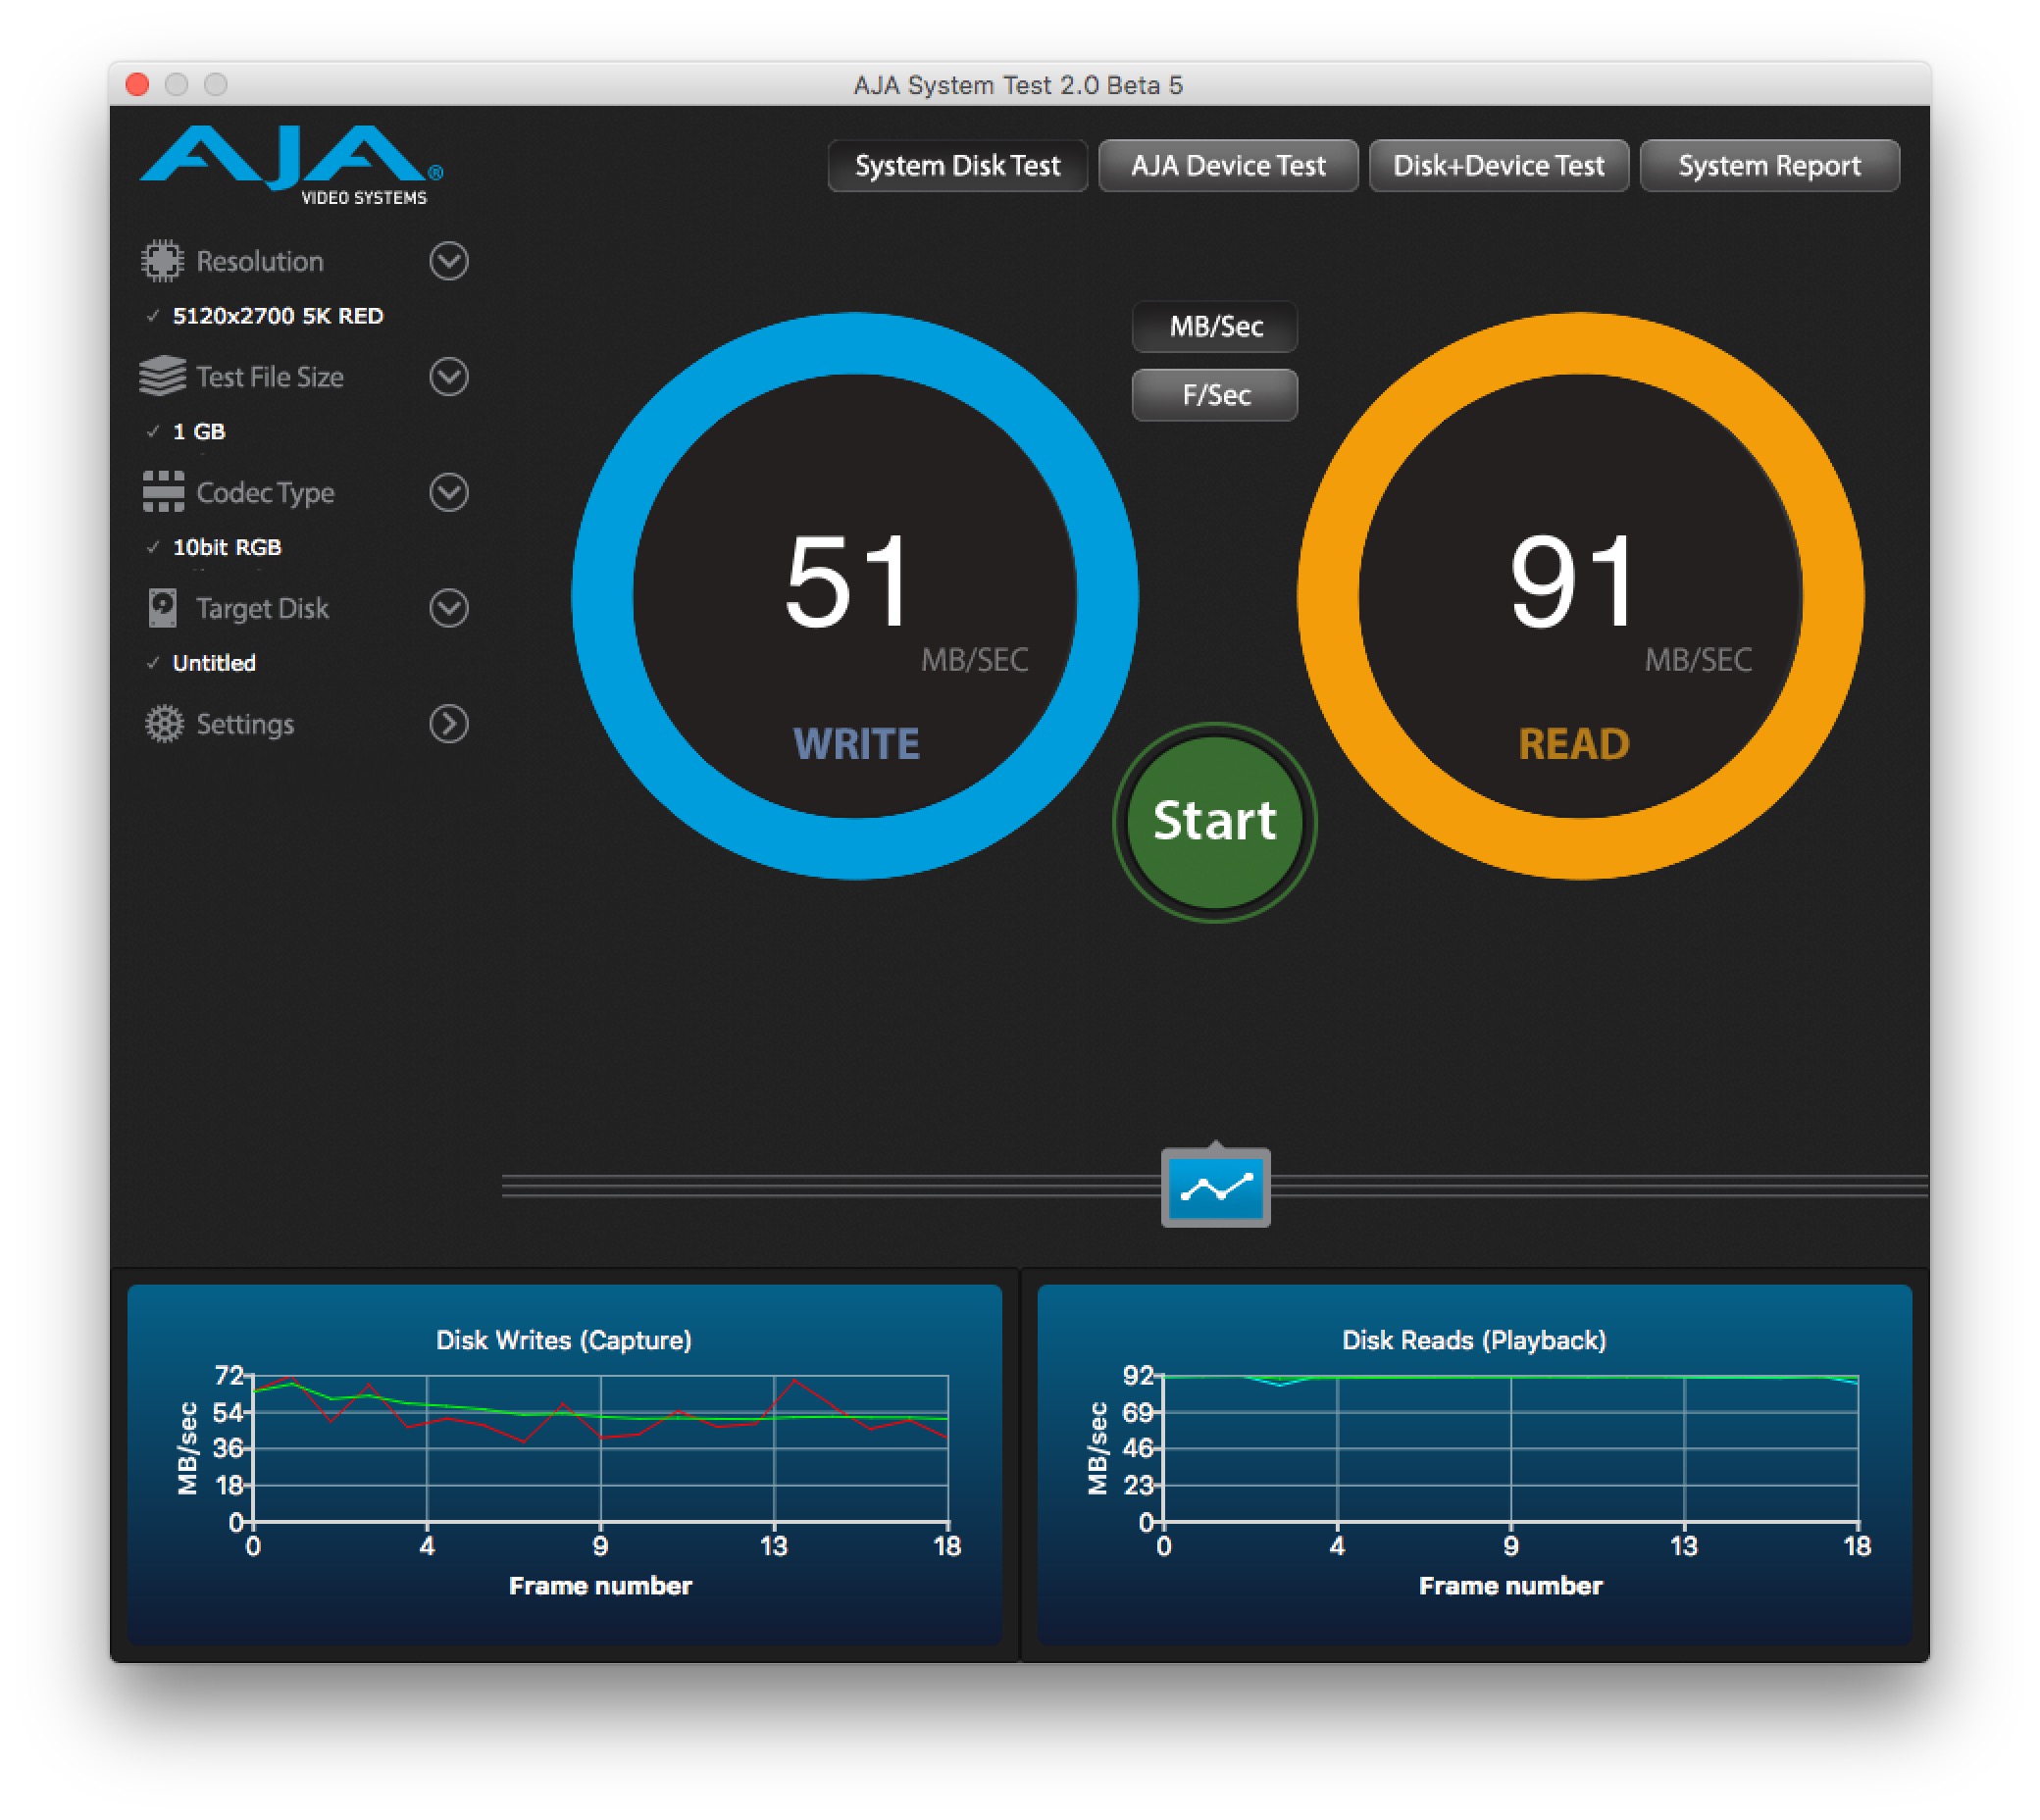Viewport: 2040px width, 1820px height.
Task: Toggle the graph view chart icon
Action: click(1215, 1187)
